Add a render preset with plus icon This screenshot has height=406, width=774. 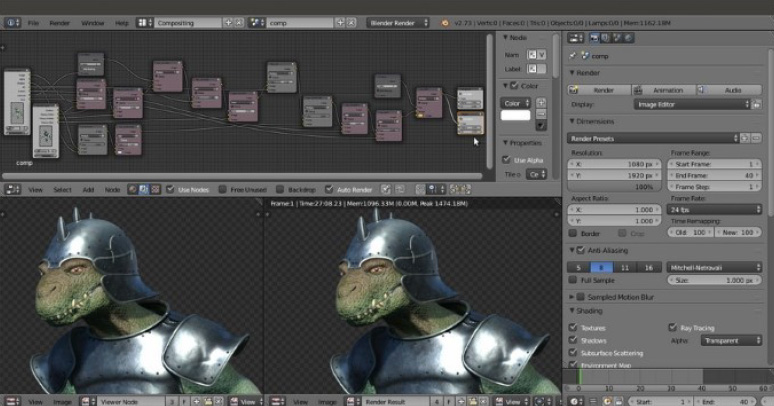point(745,138)
